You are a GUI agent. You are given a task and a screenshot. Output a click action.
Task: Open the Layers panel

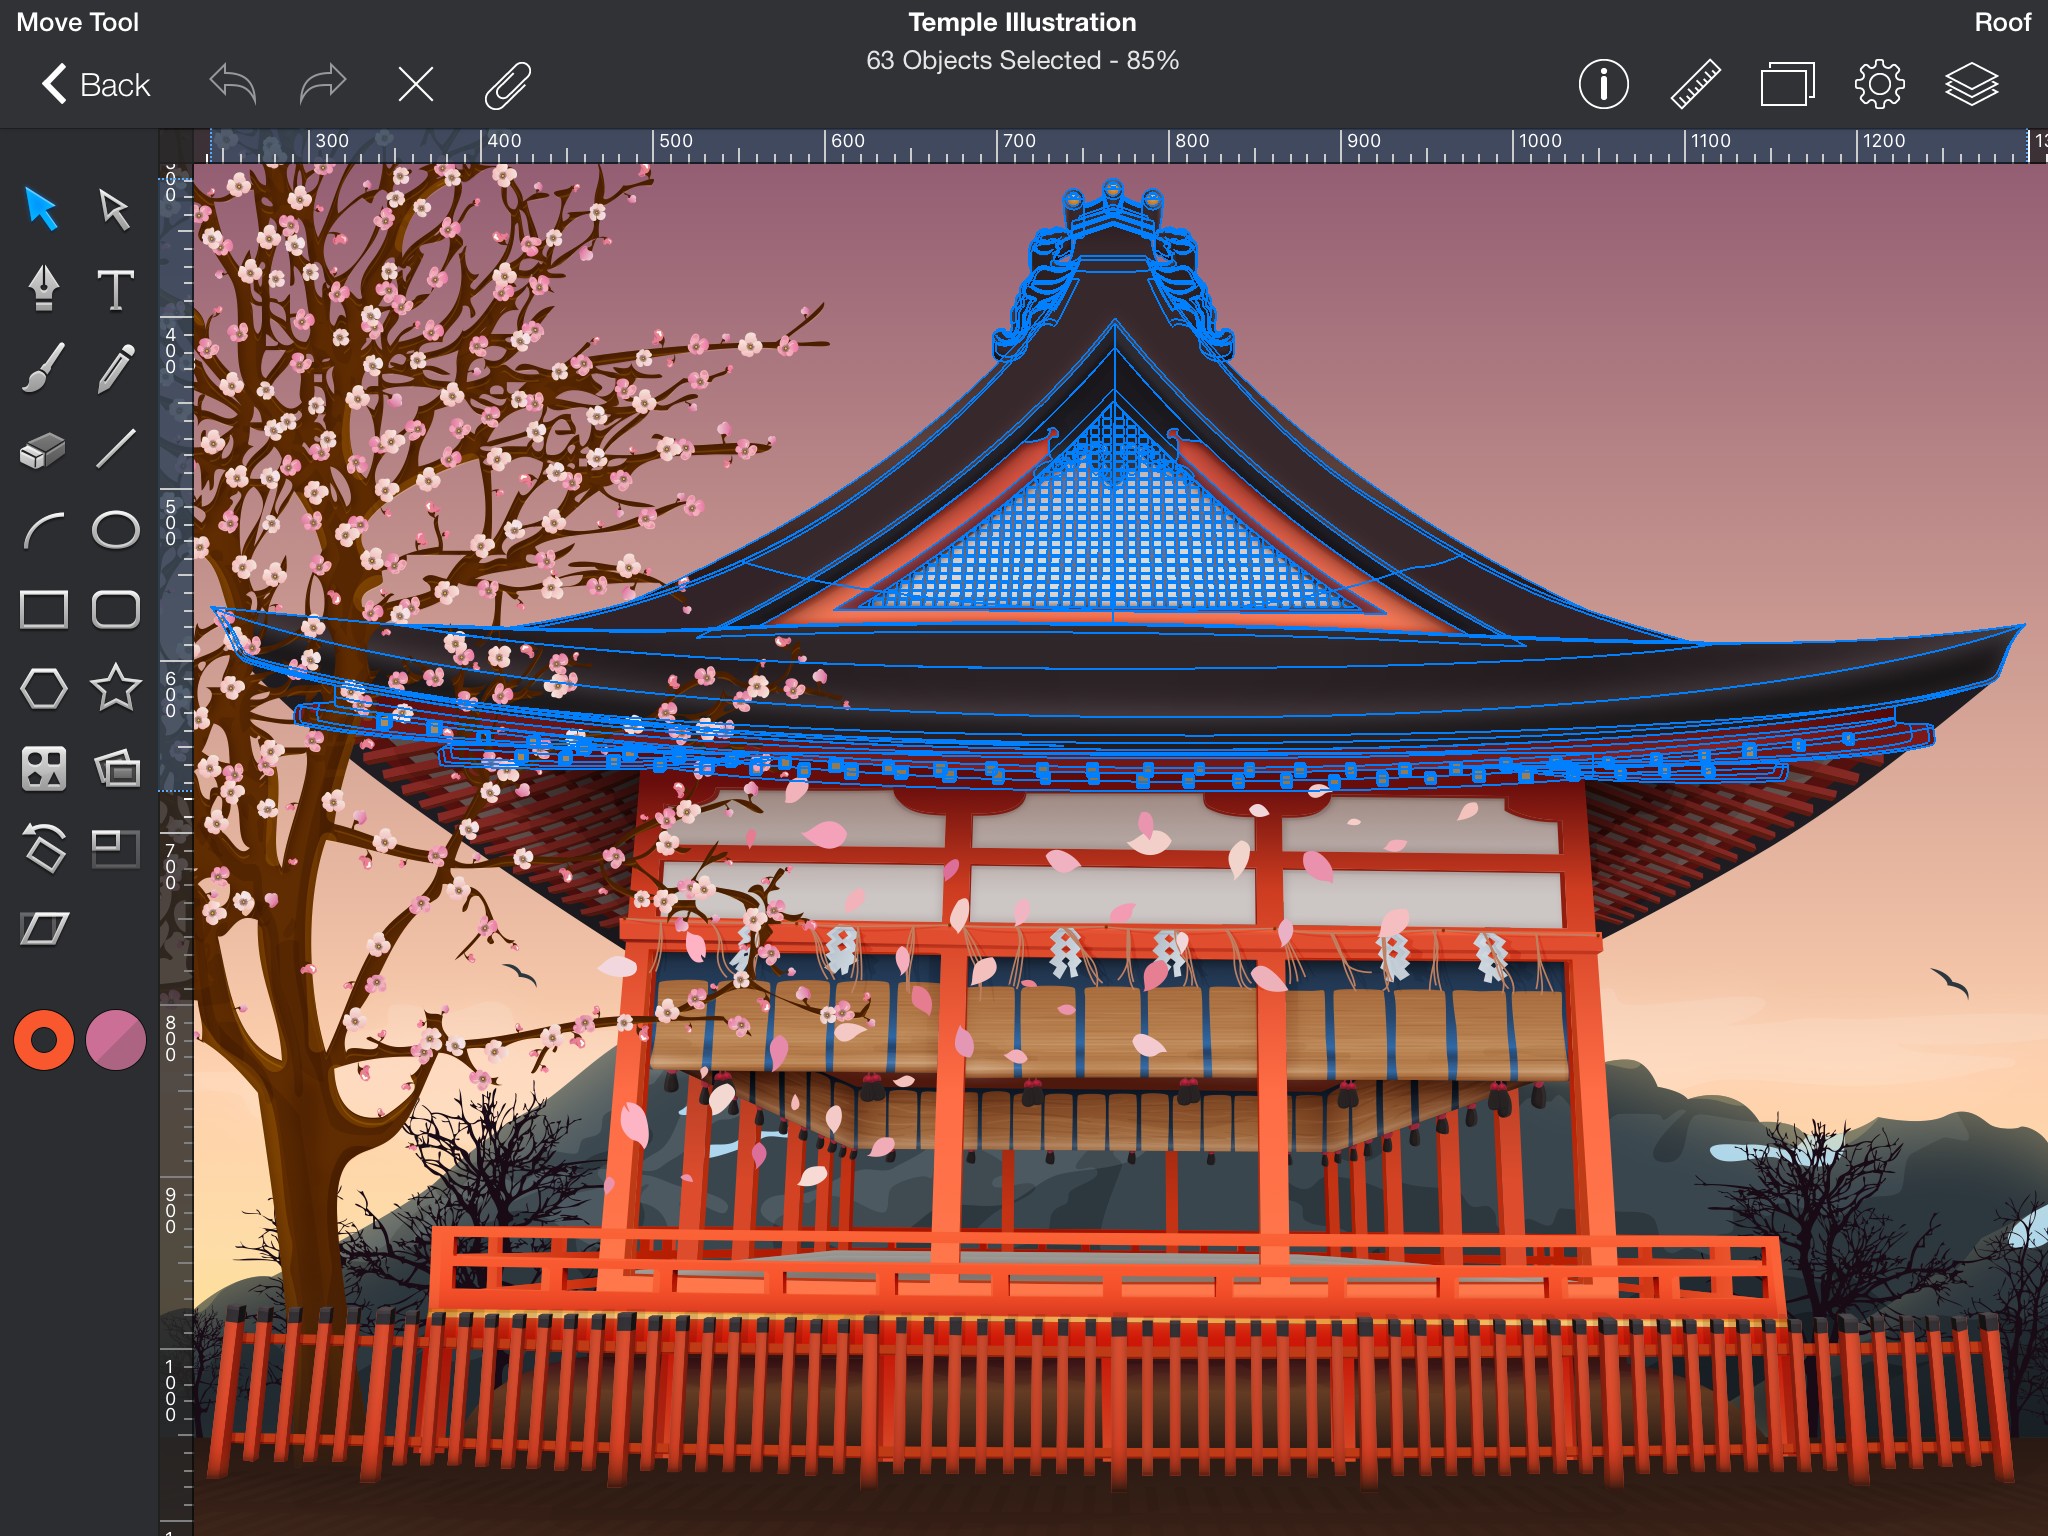click(x=1972, y=85)
